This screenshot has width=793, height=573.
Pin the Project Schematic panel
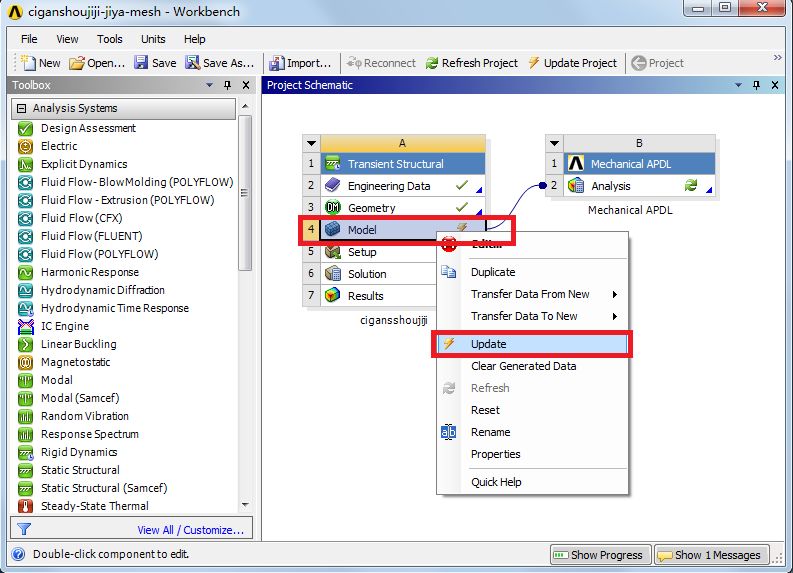point(757,85)
